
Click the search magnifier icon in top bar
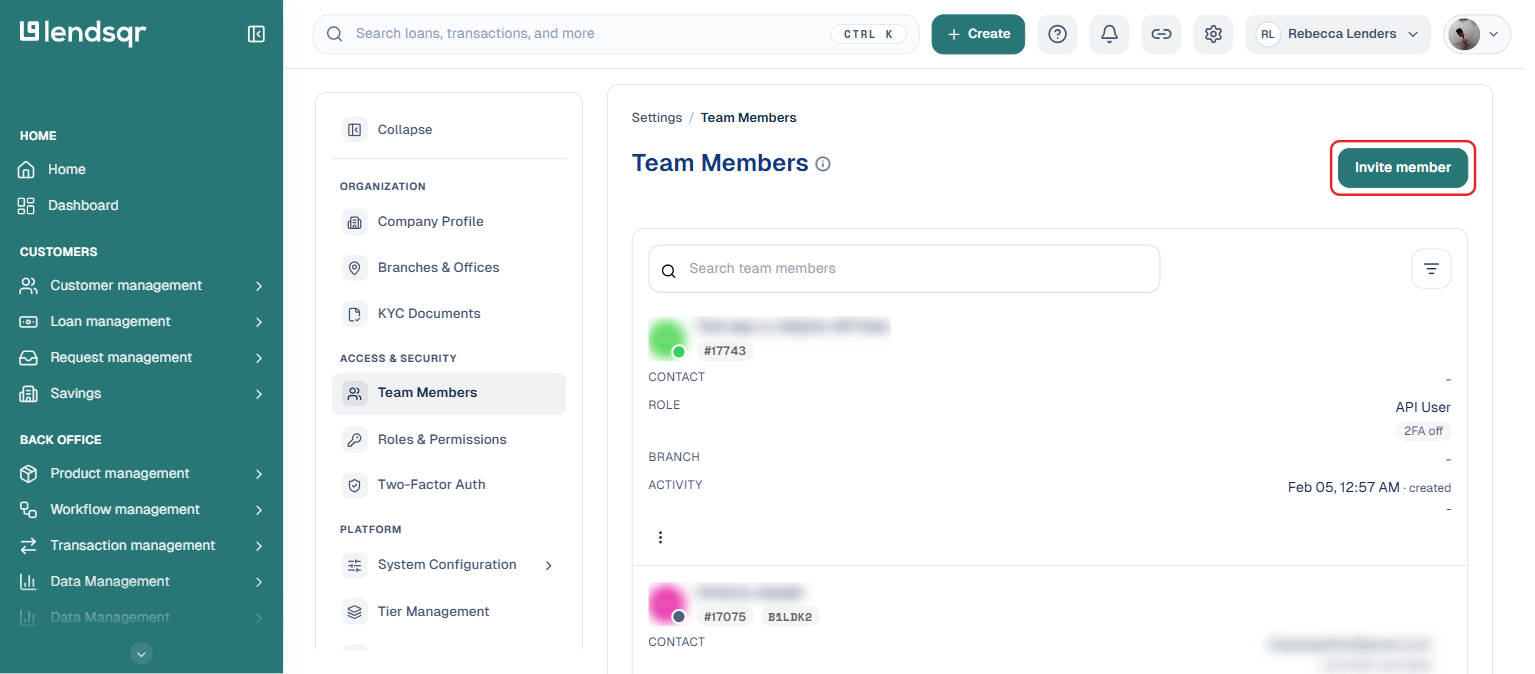click(335, 34)
